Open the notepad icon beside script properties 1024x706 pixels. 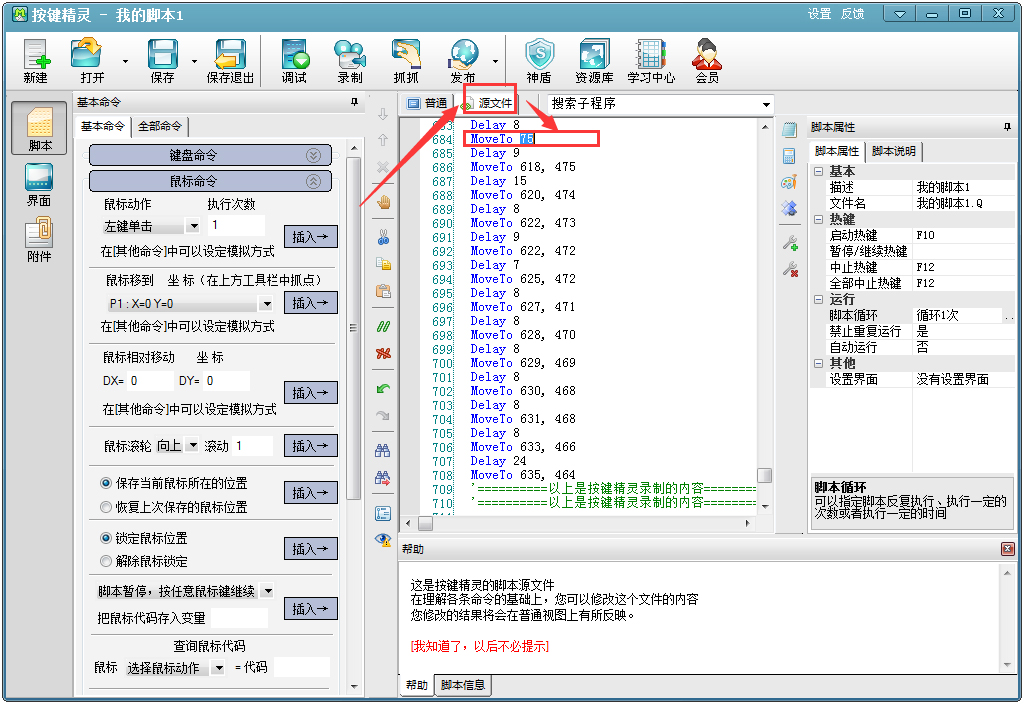tap(790, 129)
